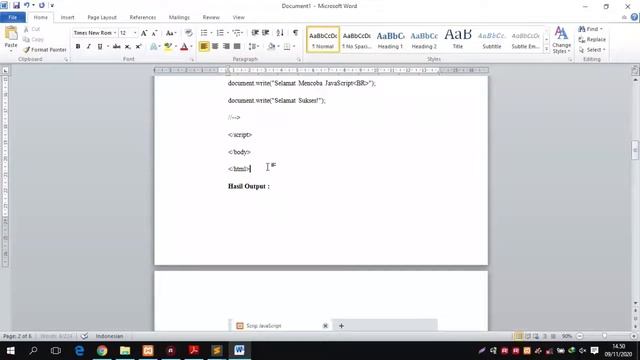Click Undo icon in Quick Access Toolbar

pos(27,6)
